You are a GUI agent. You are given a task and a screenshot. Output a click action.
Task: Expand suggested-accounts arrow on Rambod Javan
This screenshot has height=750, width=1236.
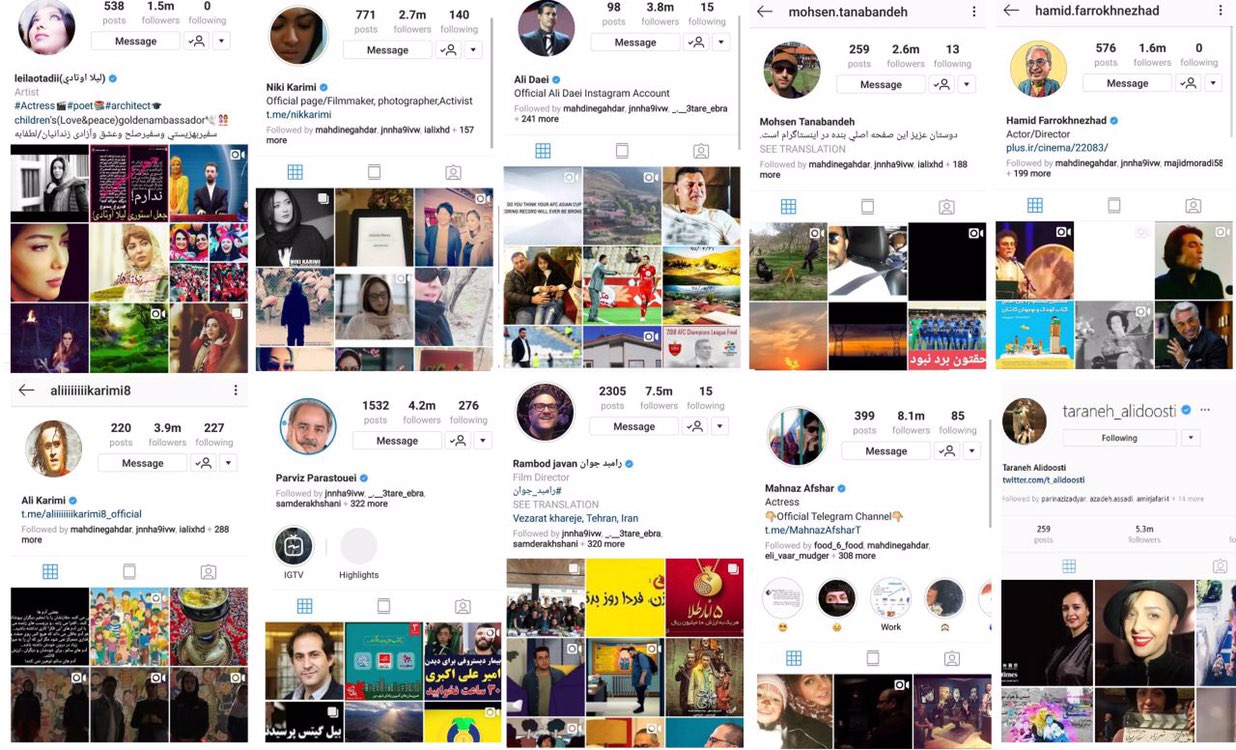coord(720,426)
